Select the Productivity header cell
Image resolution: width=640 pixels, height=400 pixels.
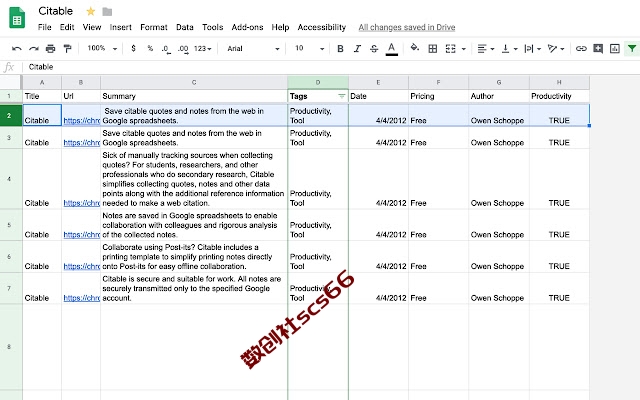pos(559,96)
